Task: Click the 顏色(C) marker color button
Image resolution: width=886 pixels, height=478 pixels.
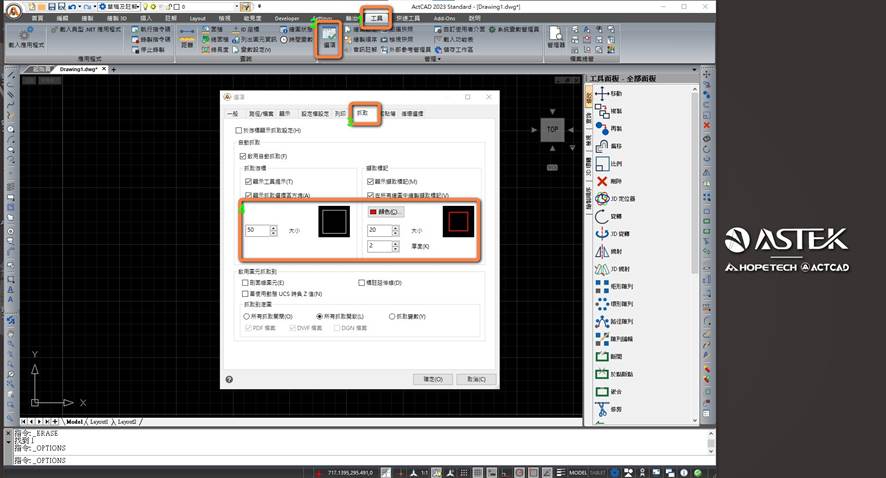Action: (x=385, y=212)
